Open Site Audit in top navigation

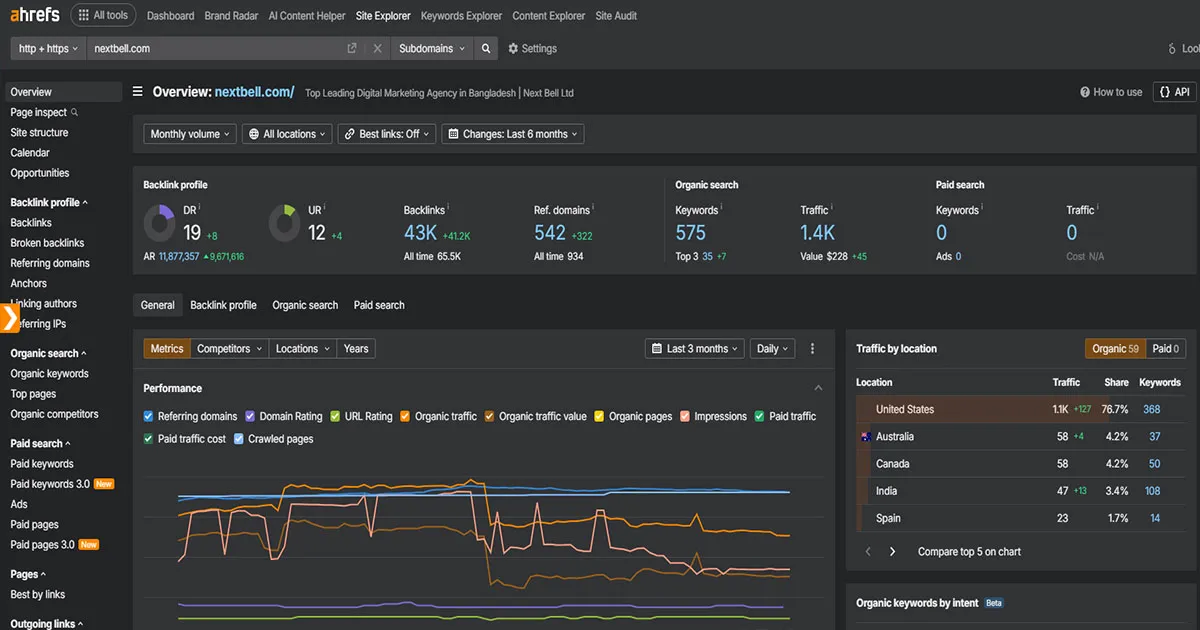(x=616, y=16)
